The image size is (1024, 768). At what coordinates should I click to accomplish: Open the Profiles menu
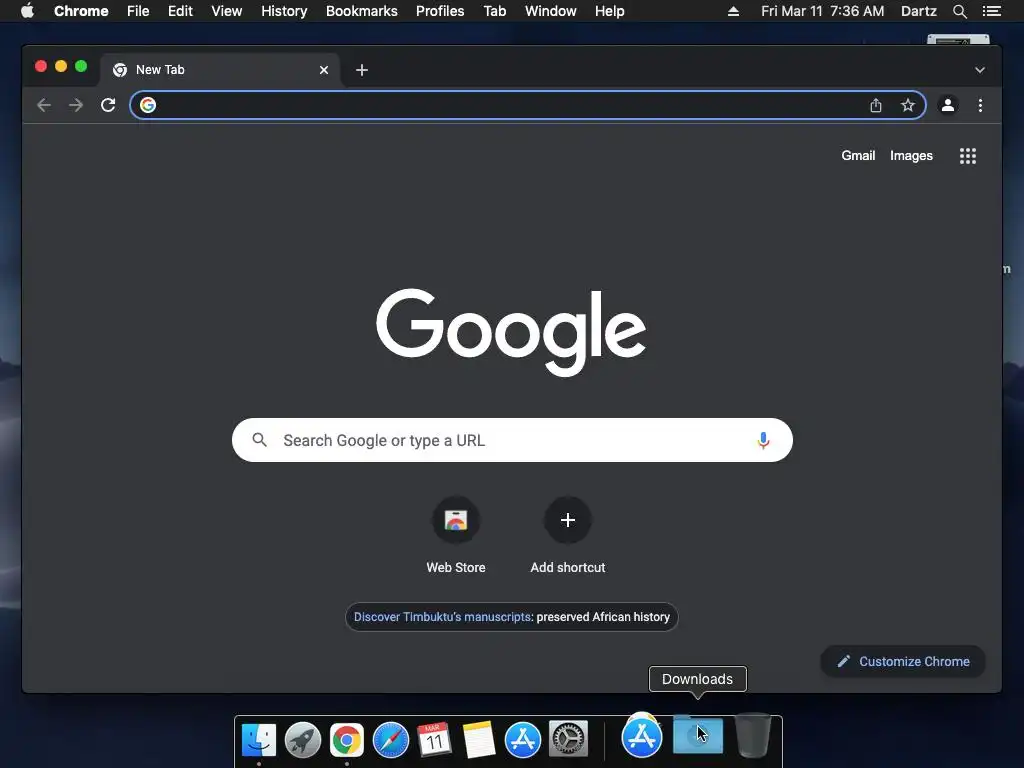[x=440, y=11]
